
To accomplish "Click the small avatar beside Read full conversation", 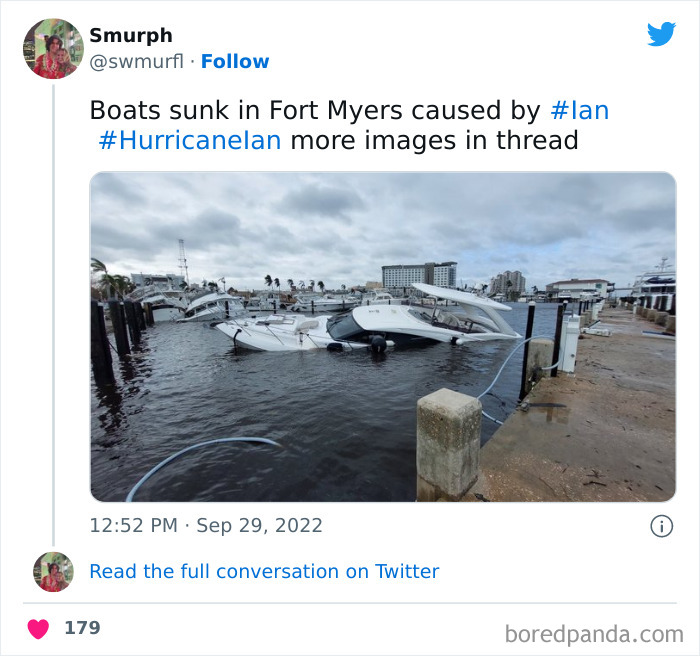I will [x=53, y=572].
